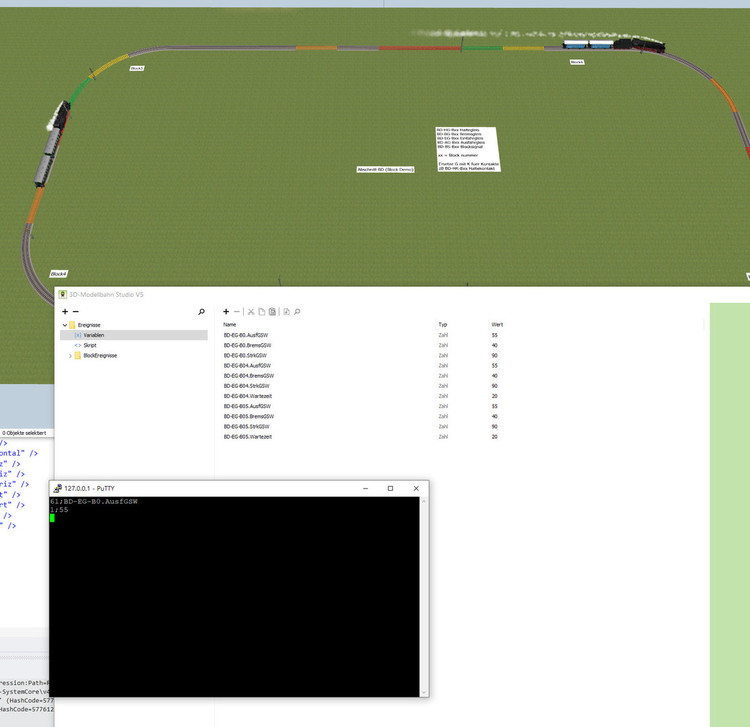Click the 3D-Modellbahn Studio window icon
This screenshot has height=727, width=750.
coord(62,294)
